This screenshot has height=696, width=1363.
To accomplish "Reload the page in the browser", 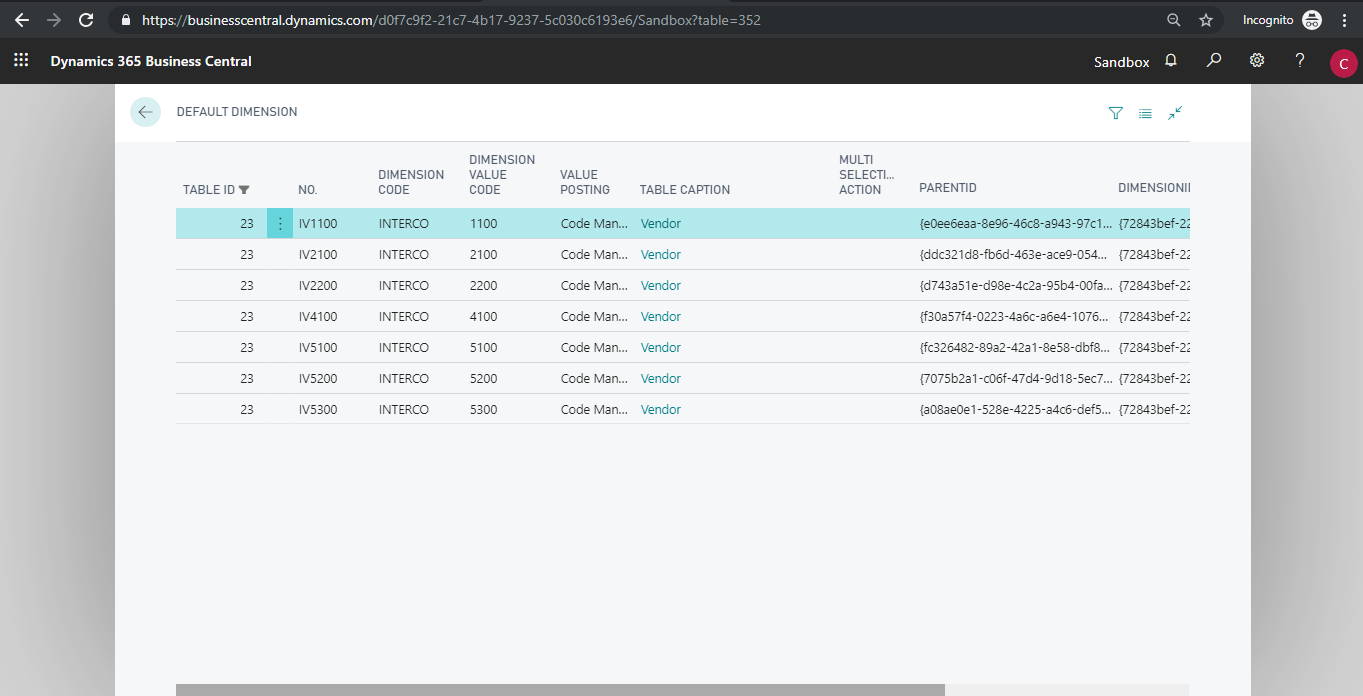I will (x=86, y=20).
